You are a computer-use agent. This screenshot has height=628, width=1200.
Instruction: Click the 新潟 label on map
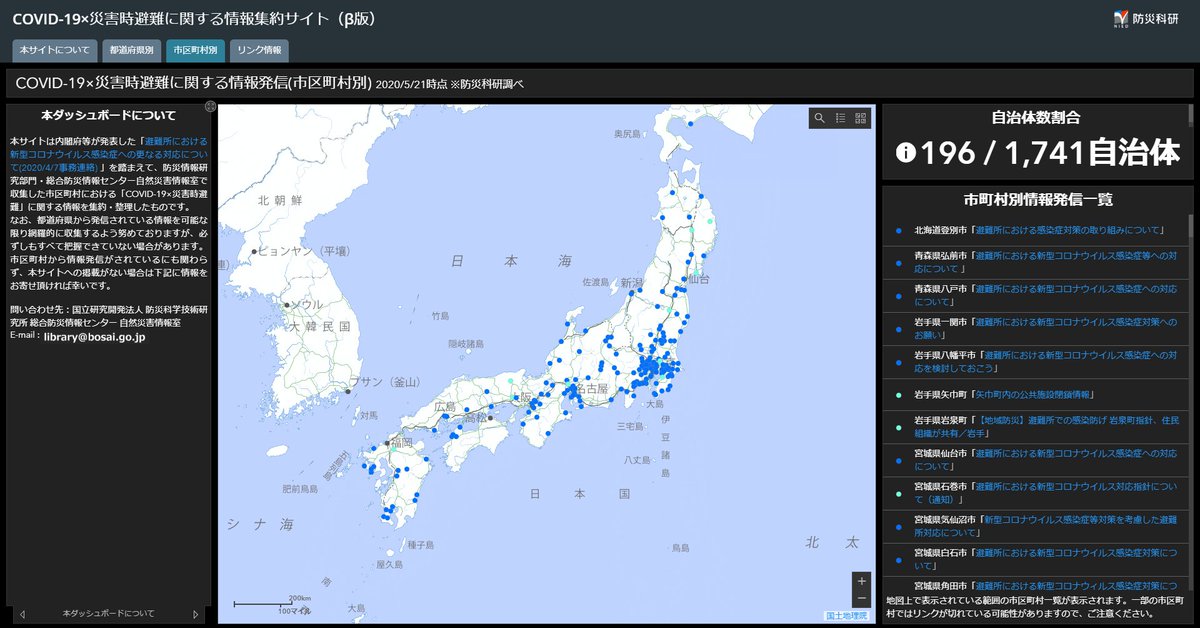click(x=630, y=282)
